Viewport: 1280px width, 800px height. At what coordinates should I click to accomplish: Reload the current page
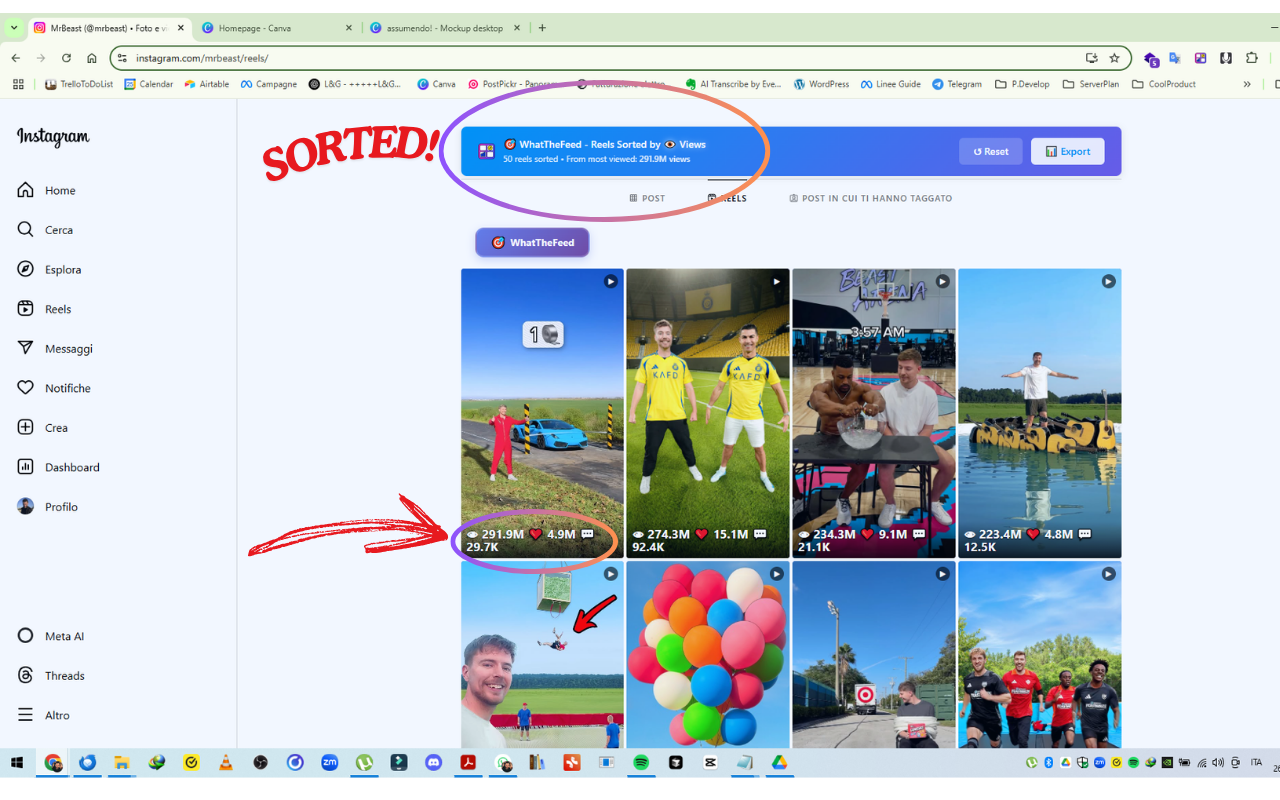66,58
